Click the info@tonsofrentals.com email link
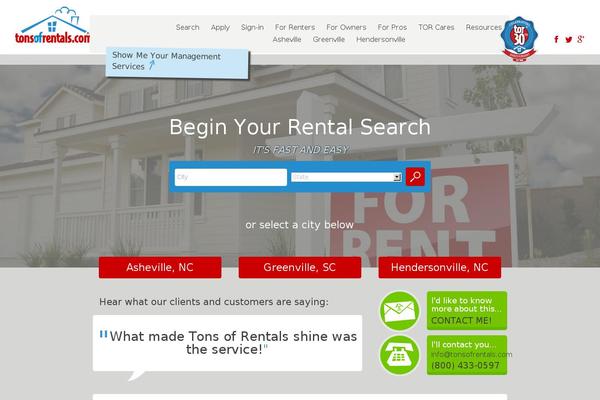The image size is (600, 400). 471,354
